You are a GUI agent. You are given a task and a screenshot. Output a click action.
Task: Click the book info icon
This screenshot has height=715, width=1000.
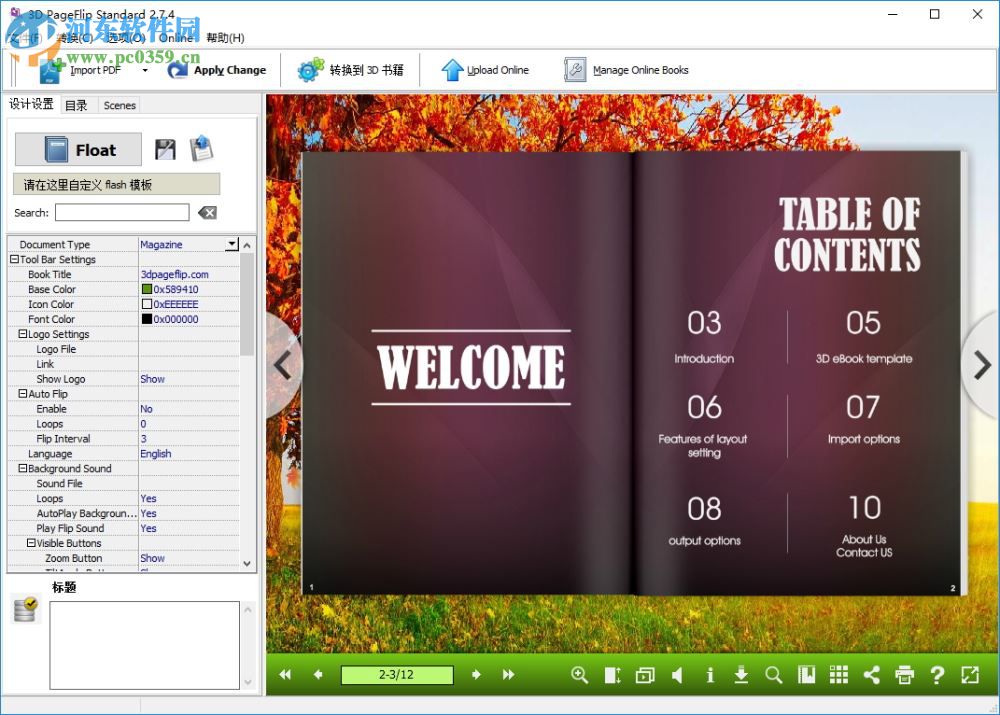click(x=710, y=675)
